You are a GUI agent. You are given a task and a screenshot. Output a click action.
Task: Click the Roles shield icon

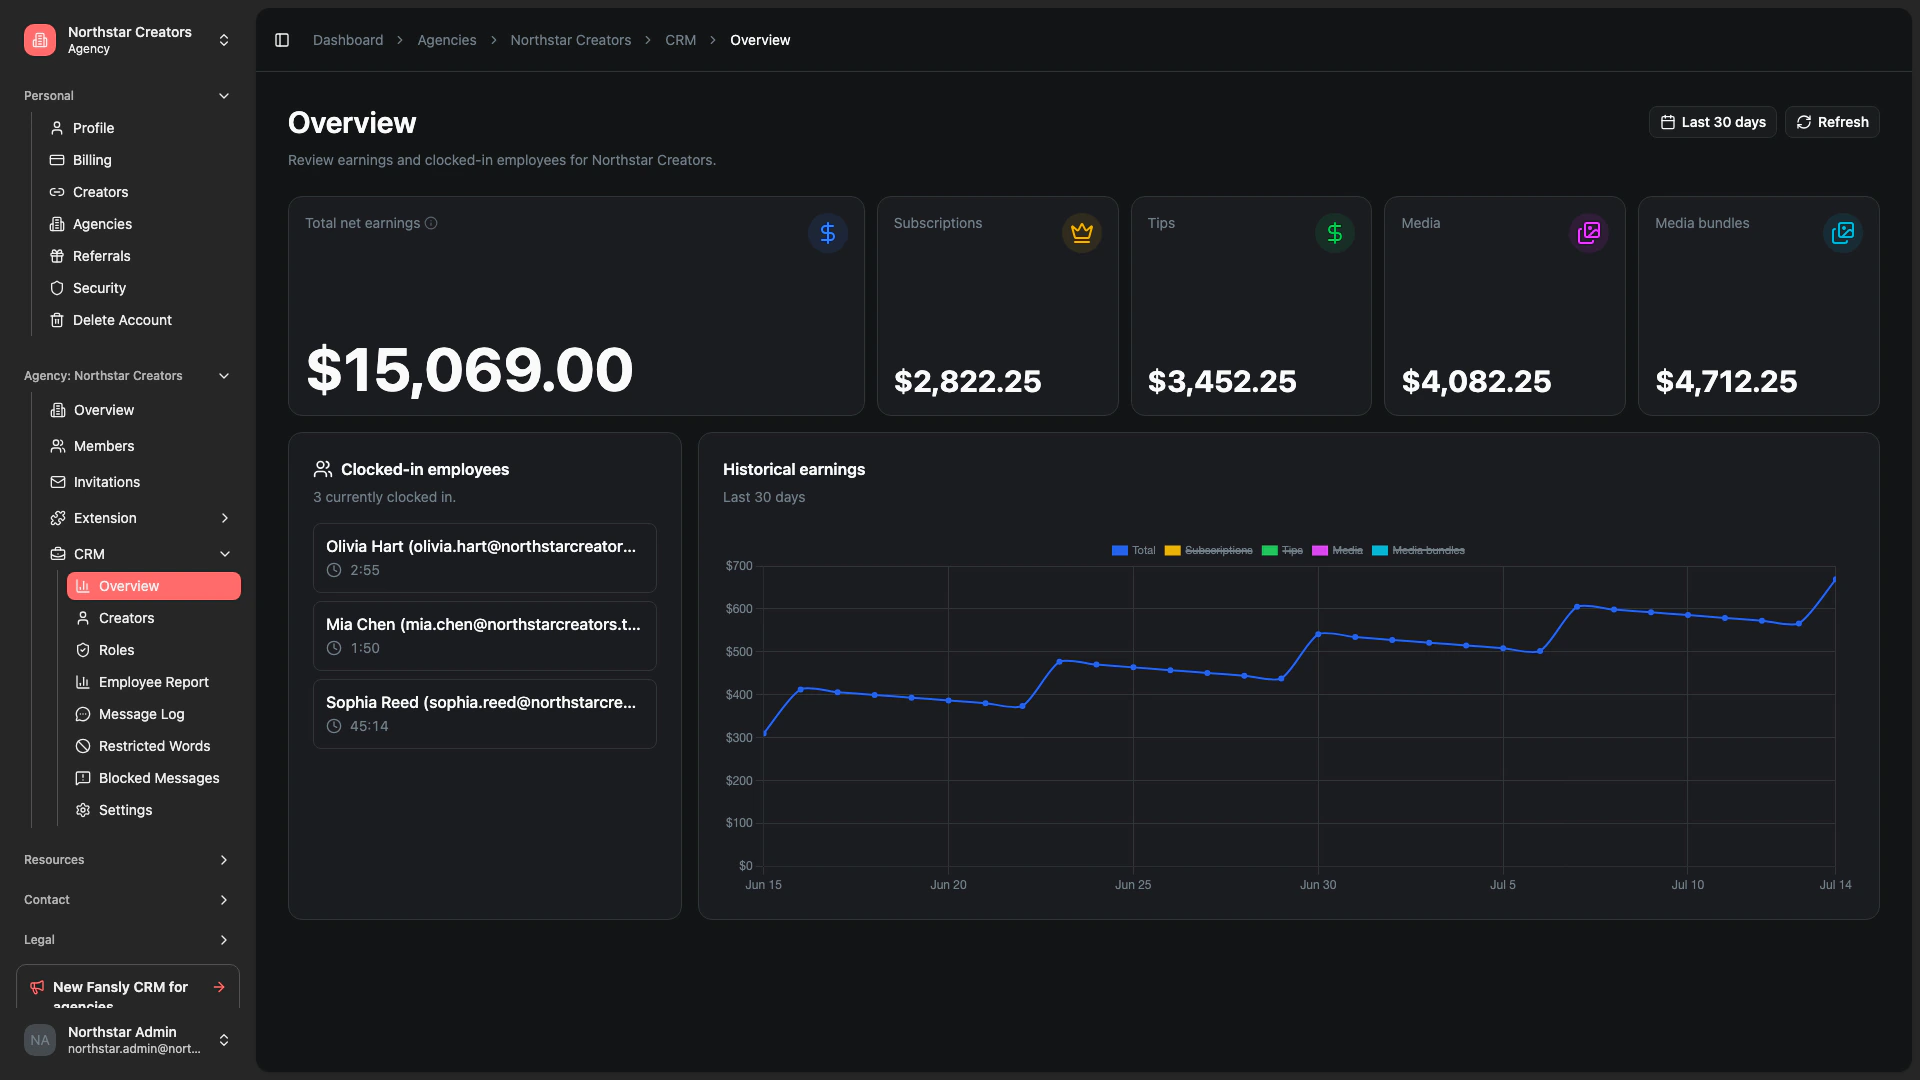coord(83,650)
